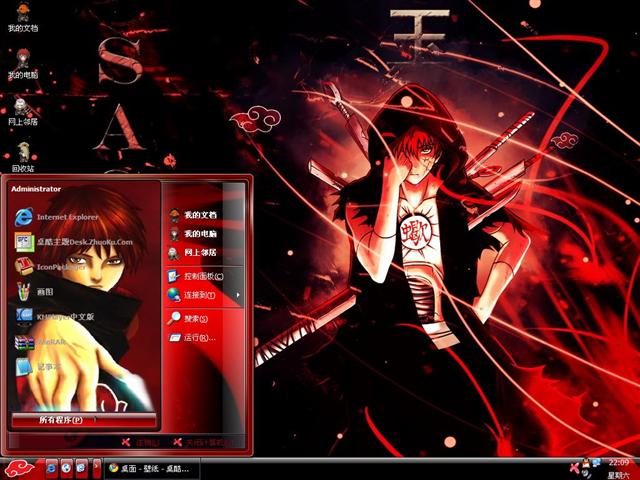The height and width of the screenshot is (480, 640).
Task: Click the 22:09 taskbar clock
Action: point(619,462)
